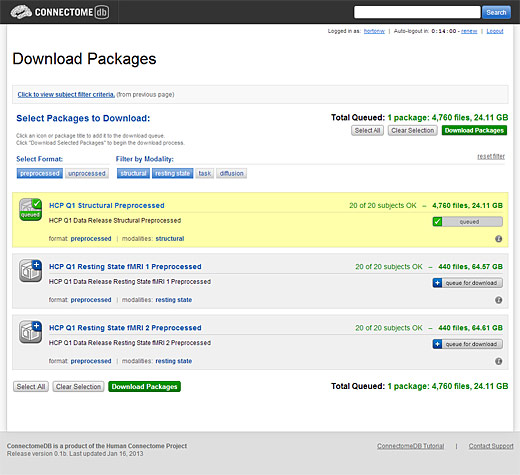
Task: Click the reset filter link
Action: click(x=491, y=156)
